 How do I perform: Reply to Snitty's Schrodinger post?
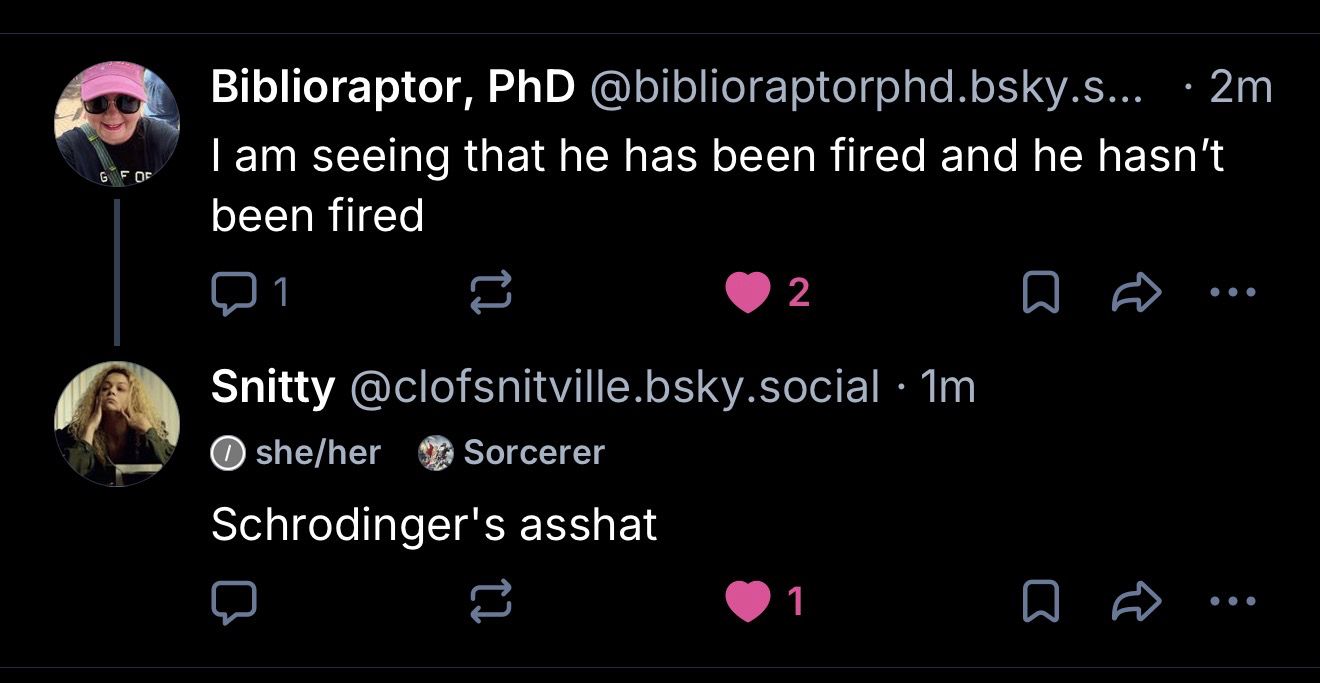tap(234, 601)
